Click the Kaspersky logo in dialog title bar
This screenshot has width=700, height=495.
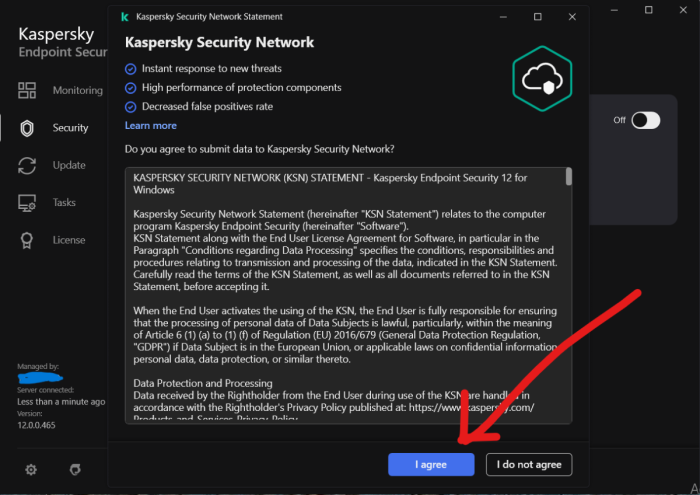pyautogui.click(x=124, y=17)
